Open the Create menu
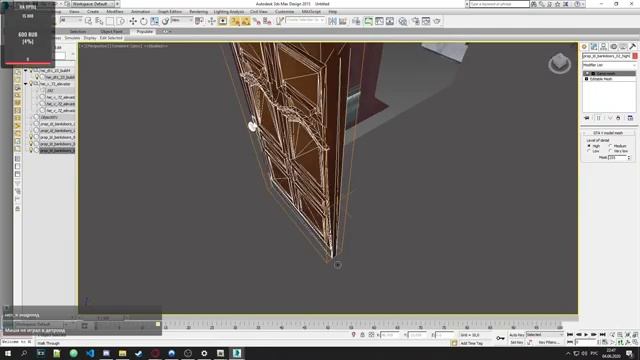This screenshot has height=360, width=640. click(x=93, y=12)
